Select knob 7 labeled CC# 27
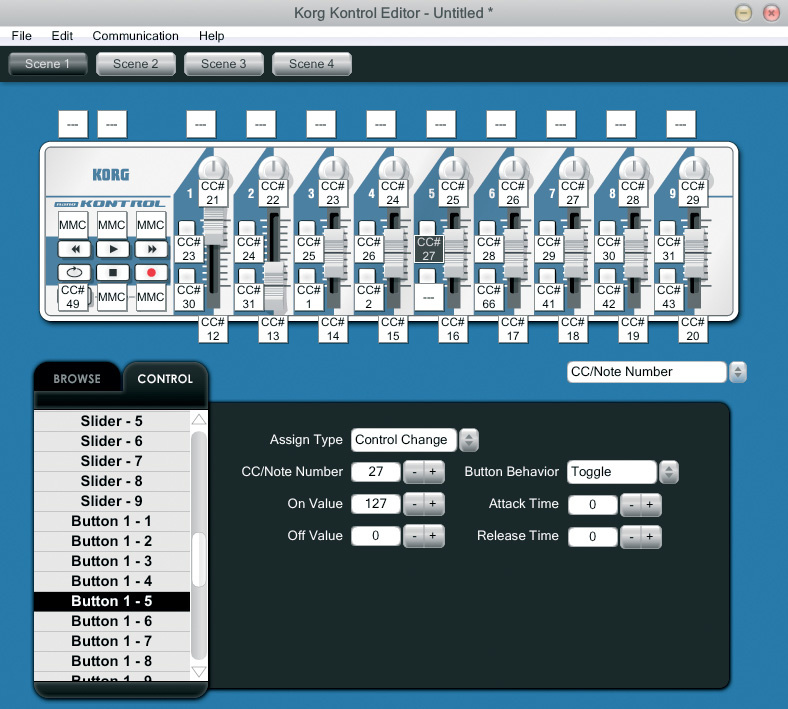 click(573, 193)
